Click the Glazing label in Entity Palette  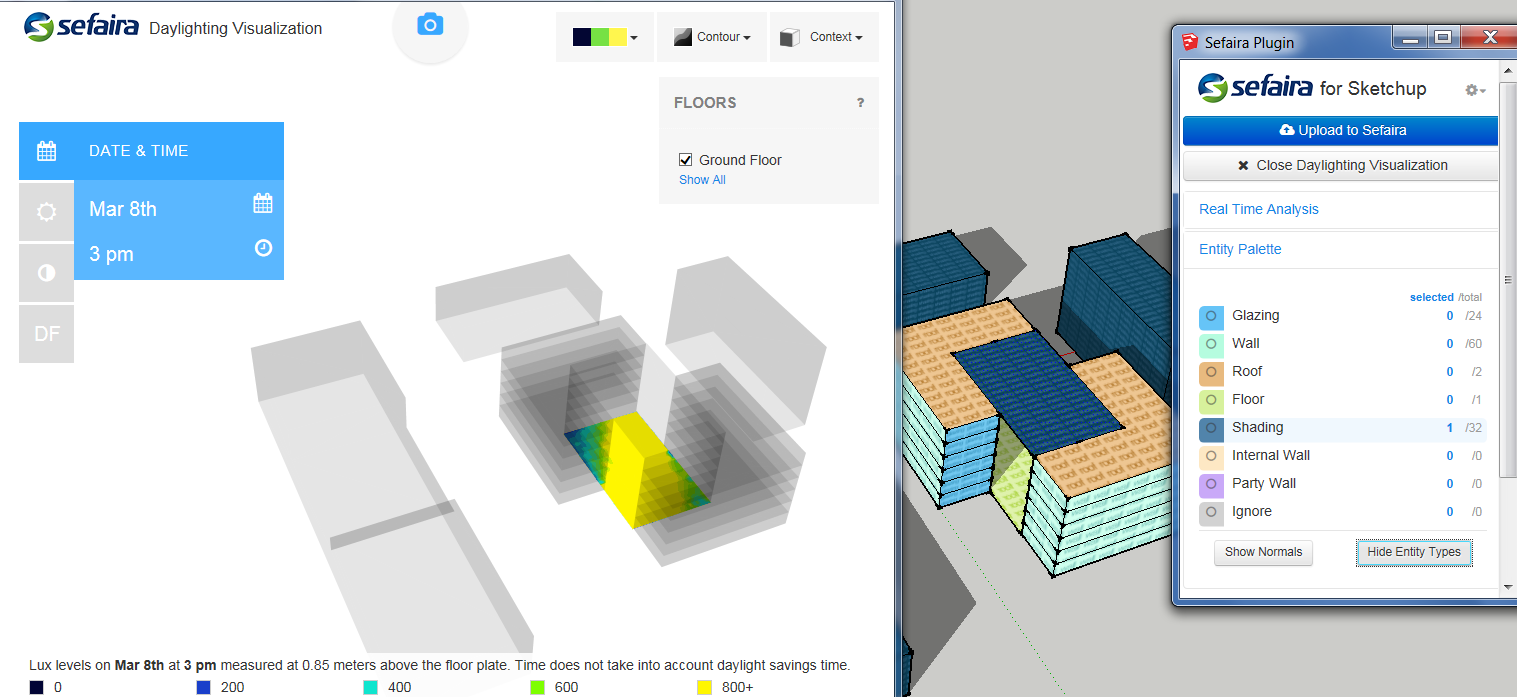1255,315
